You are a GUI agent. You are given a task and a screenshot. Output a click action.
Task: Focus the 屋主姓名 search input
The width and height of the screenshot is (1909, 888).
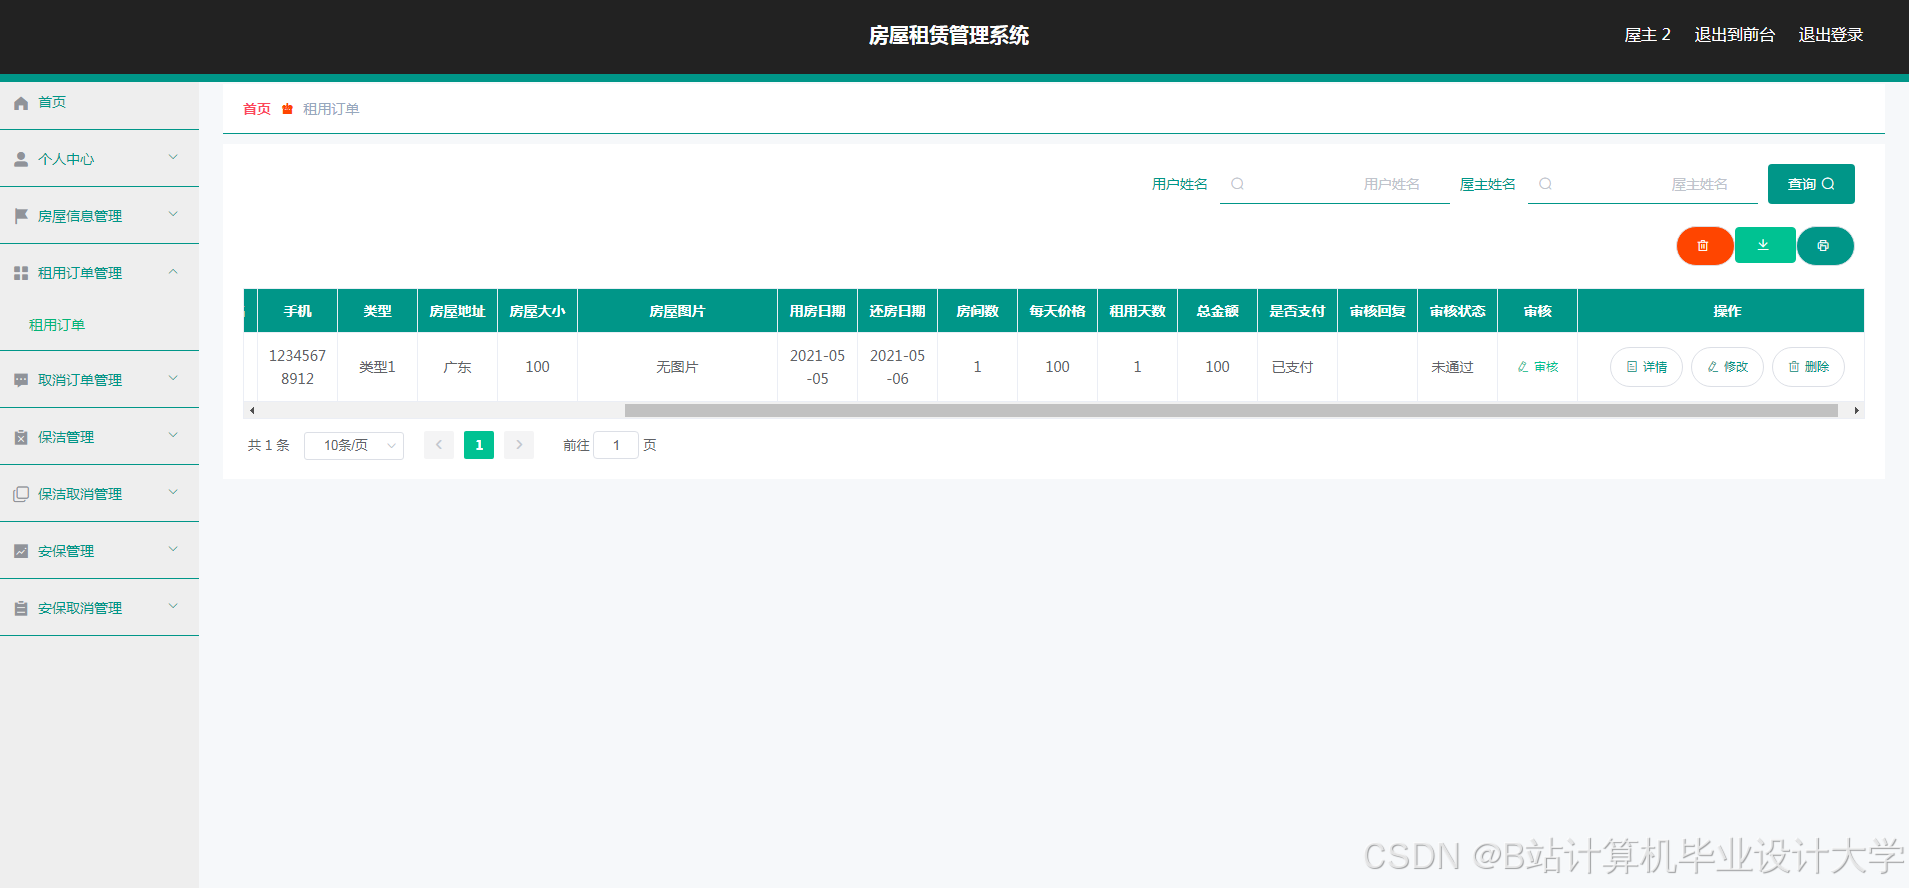point(1643,184)
